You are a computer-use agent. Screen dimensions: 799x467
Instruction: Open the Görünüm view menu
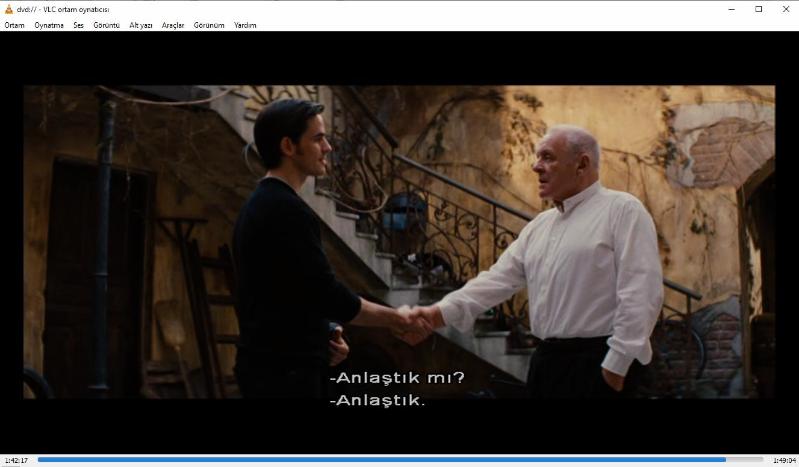click(x=209, y=25)
